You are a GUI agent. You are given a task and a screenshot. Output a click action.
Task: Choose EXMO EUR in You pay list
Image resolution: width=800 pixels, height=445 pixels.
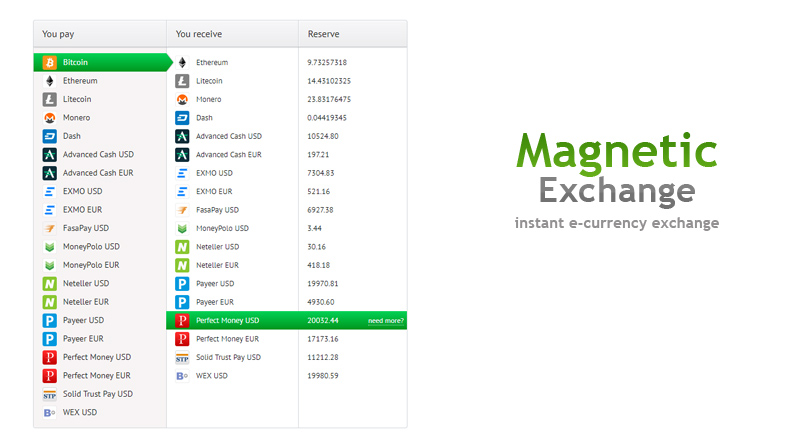tap(83, 210)
